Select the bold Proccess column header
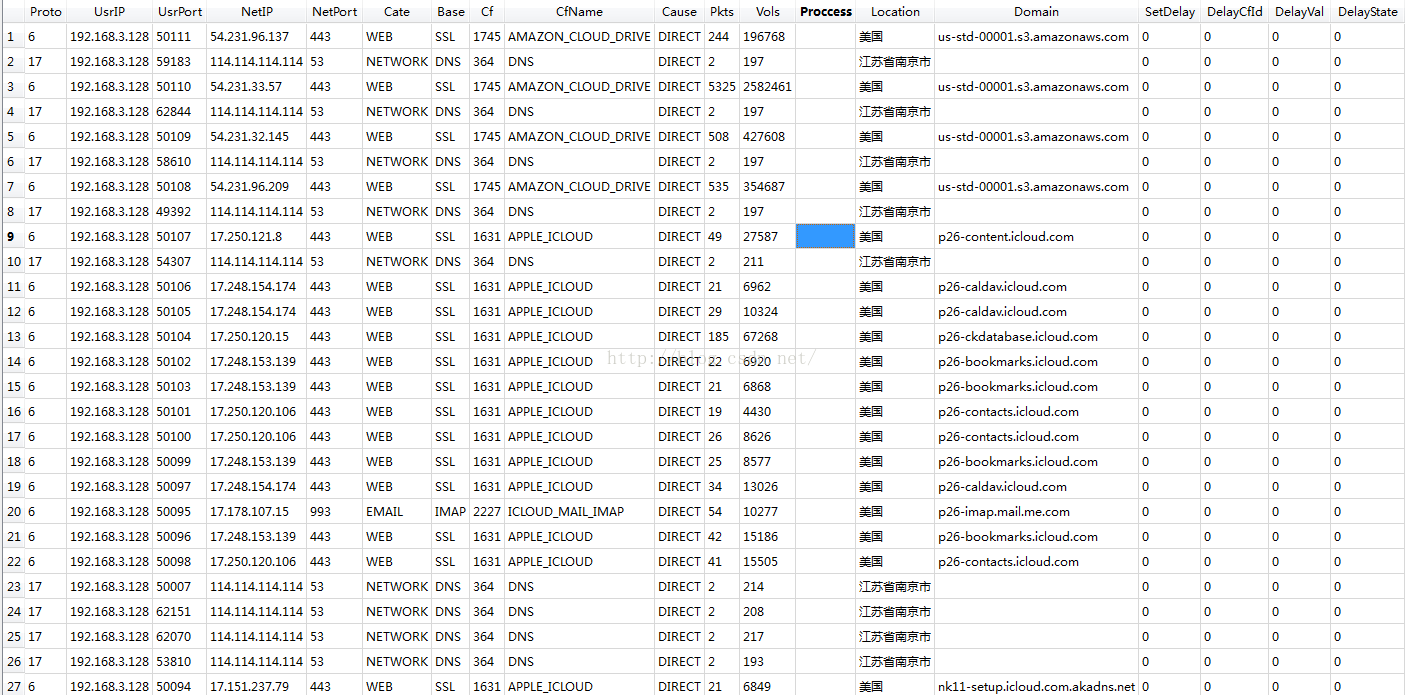The width and height of the screenshot is (1405, 695). (x=826, y=12)
